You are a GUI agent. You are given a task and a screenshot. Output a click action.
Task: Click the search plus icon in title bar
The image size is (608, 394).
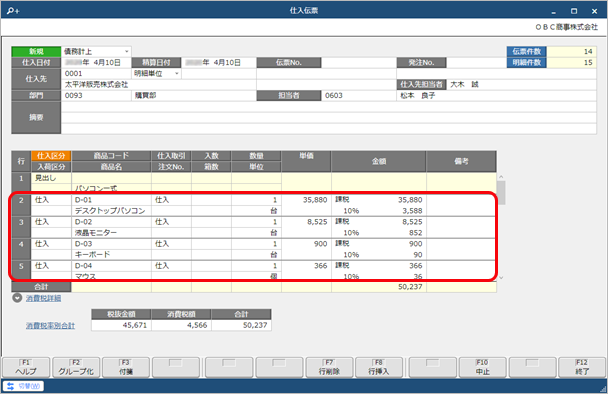point(13,11)
